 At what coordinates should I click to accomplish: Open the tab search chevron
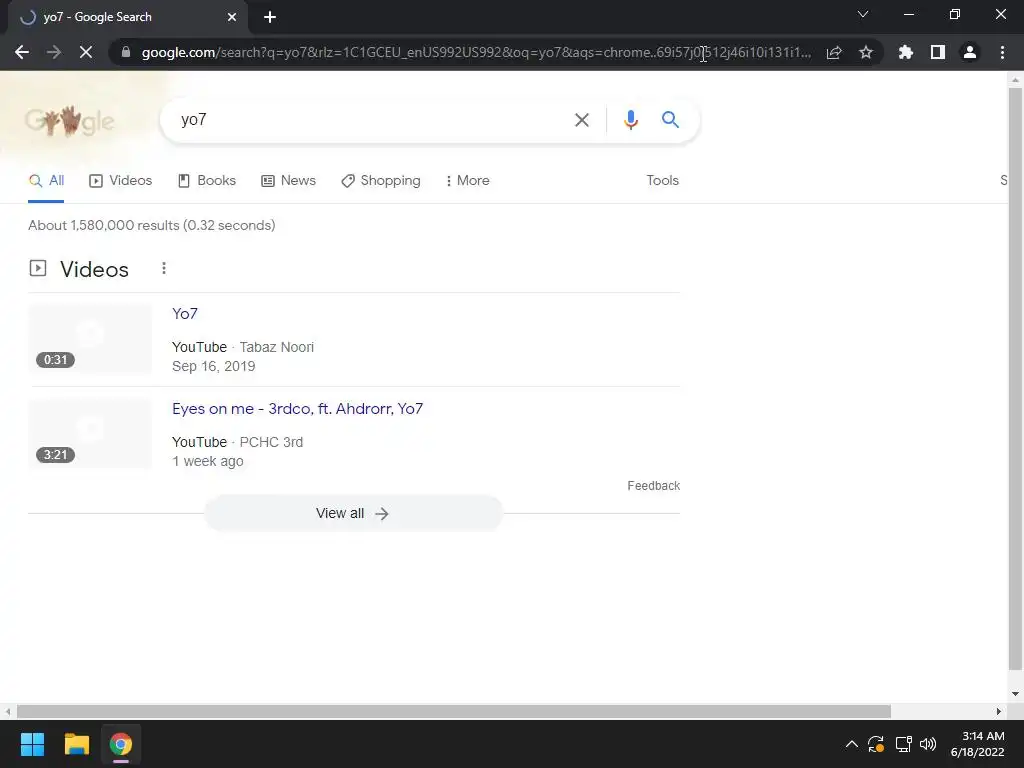pyautogui.click(x=863, y=14)
